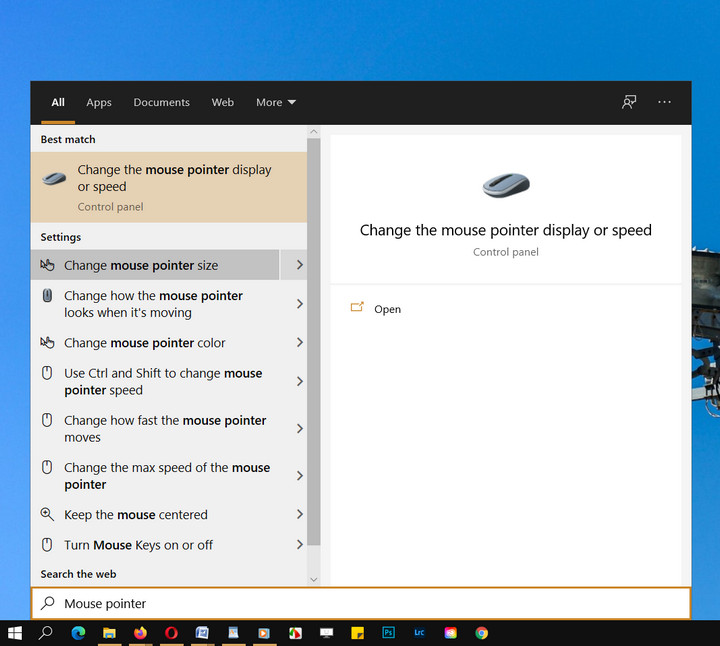
Task: Open Microsoft Edge from the taskbar
Action: [78, 633]
